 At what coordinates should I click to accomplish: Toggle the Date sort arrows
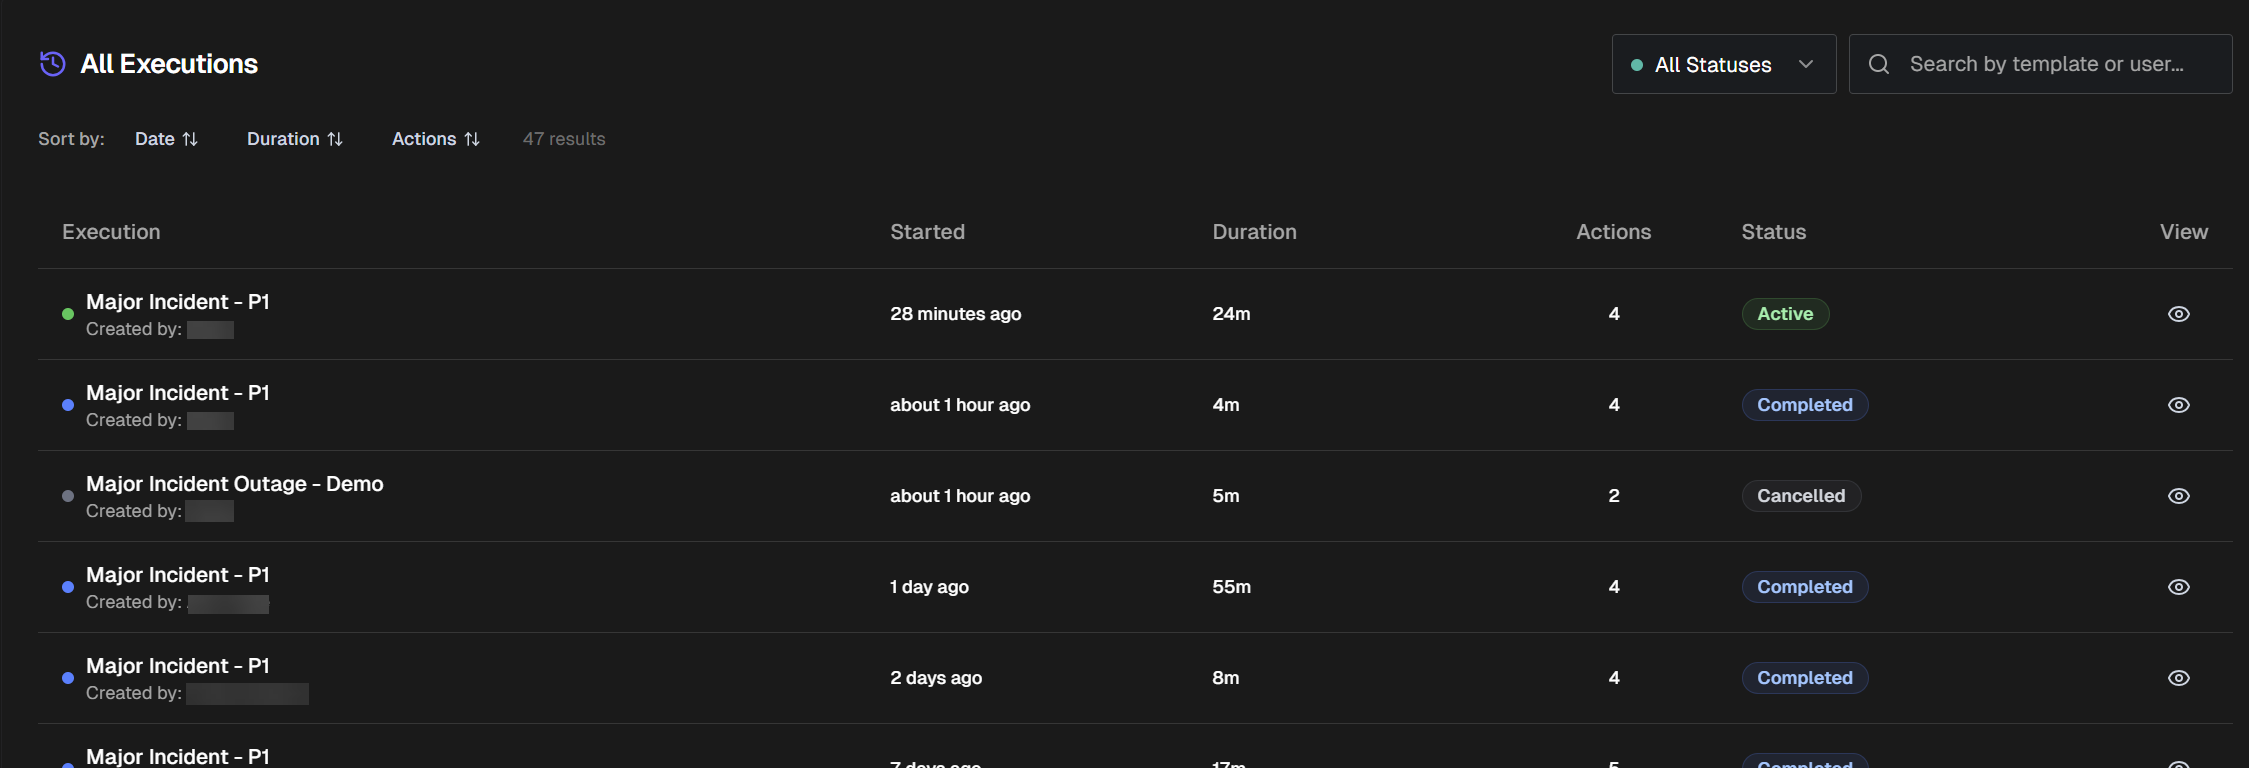pyautogui.click(x=191, y=138)
